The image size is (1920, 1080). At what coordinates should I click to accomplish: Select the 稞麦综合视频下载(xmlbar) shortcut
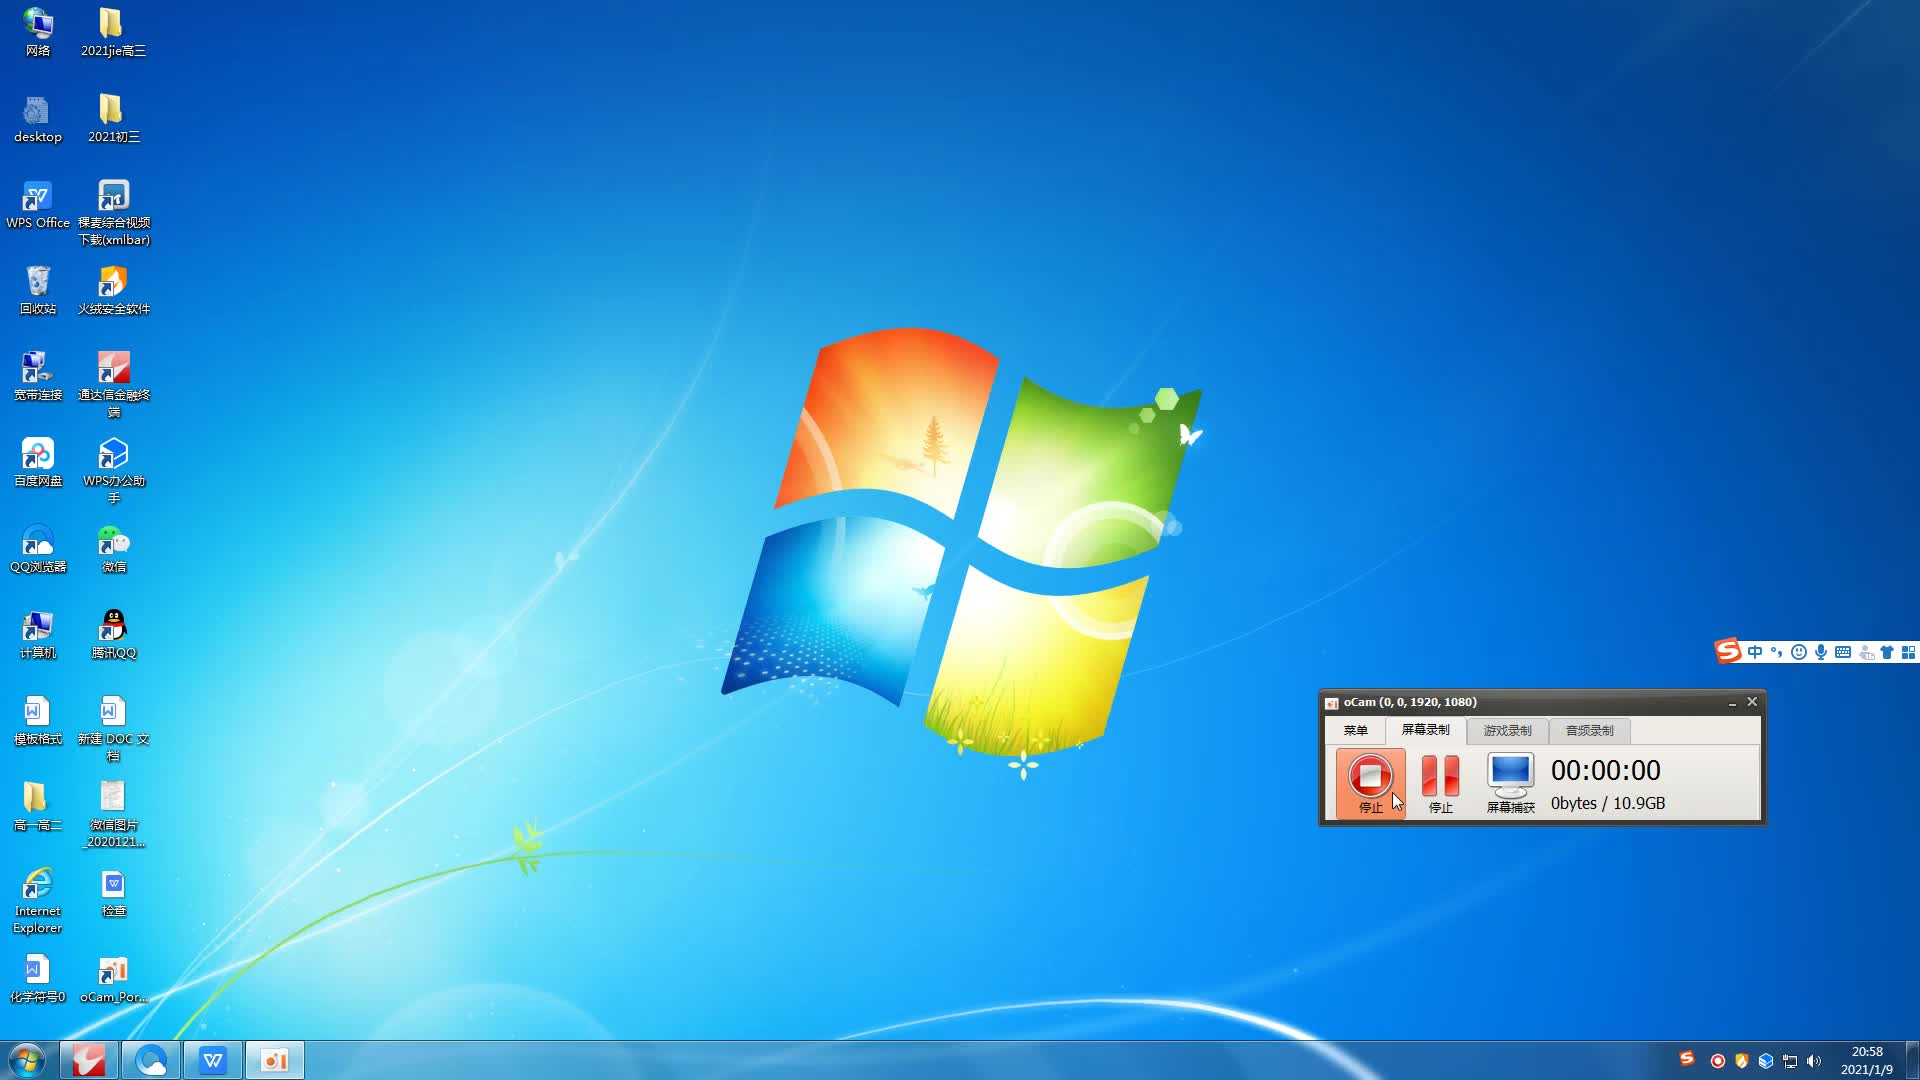coord(113,212)
